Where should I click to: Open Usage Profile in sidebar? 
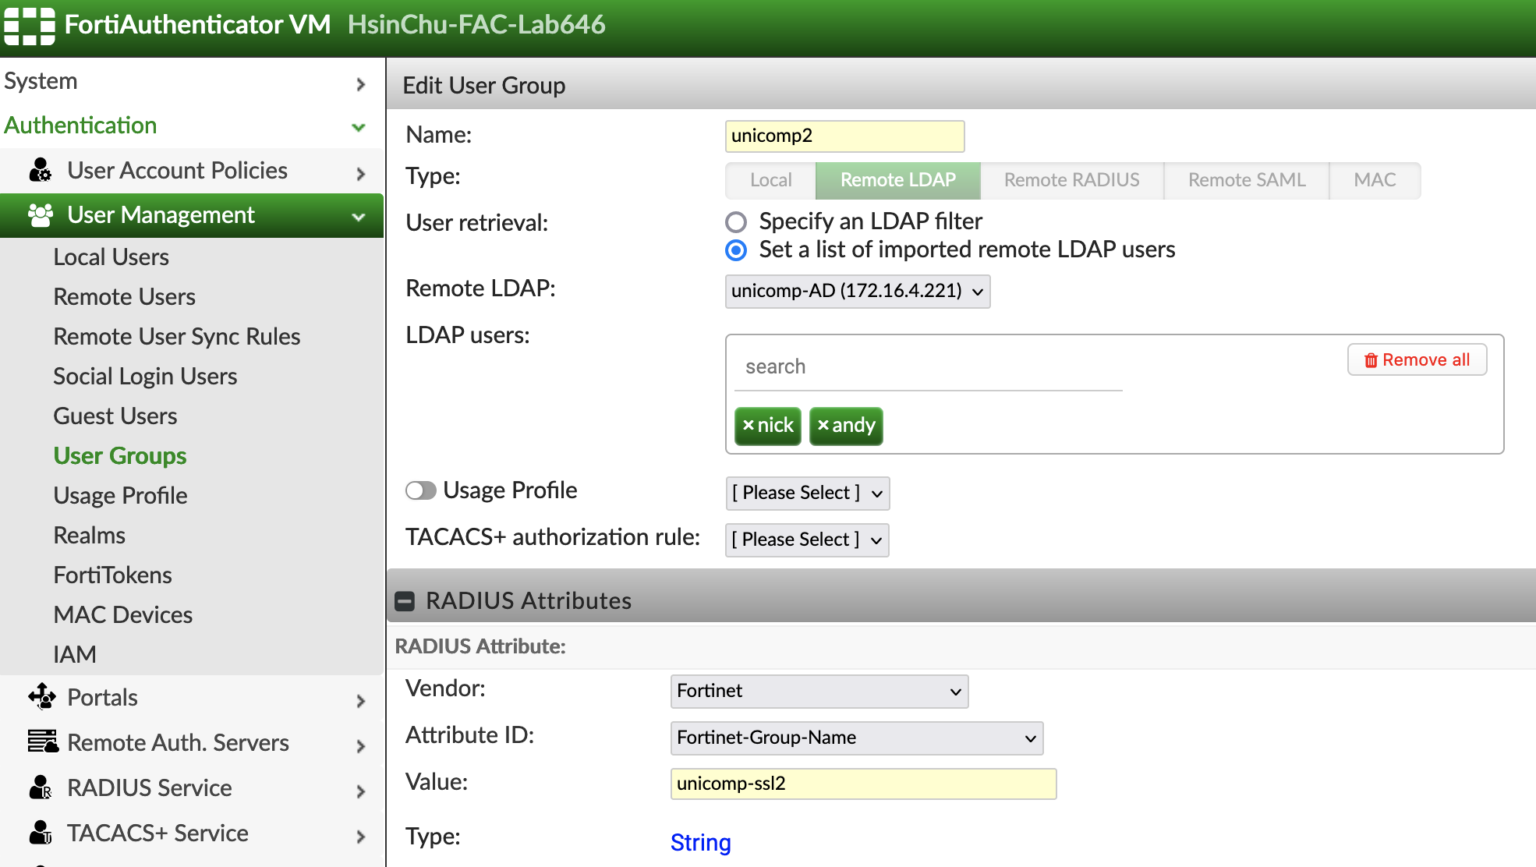[120, 496]
